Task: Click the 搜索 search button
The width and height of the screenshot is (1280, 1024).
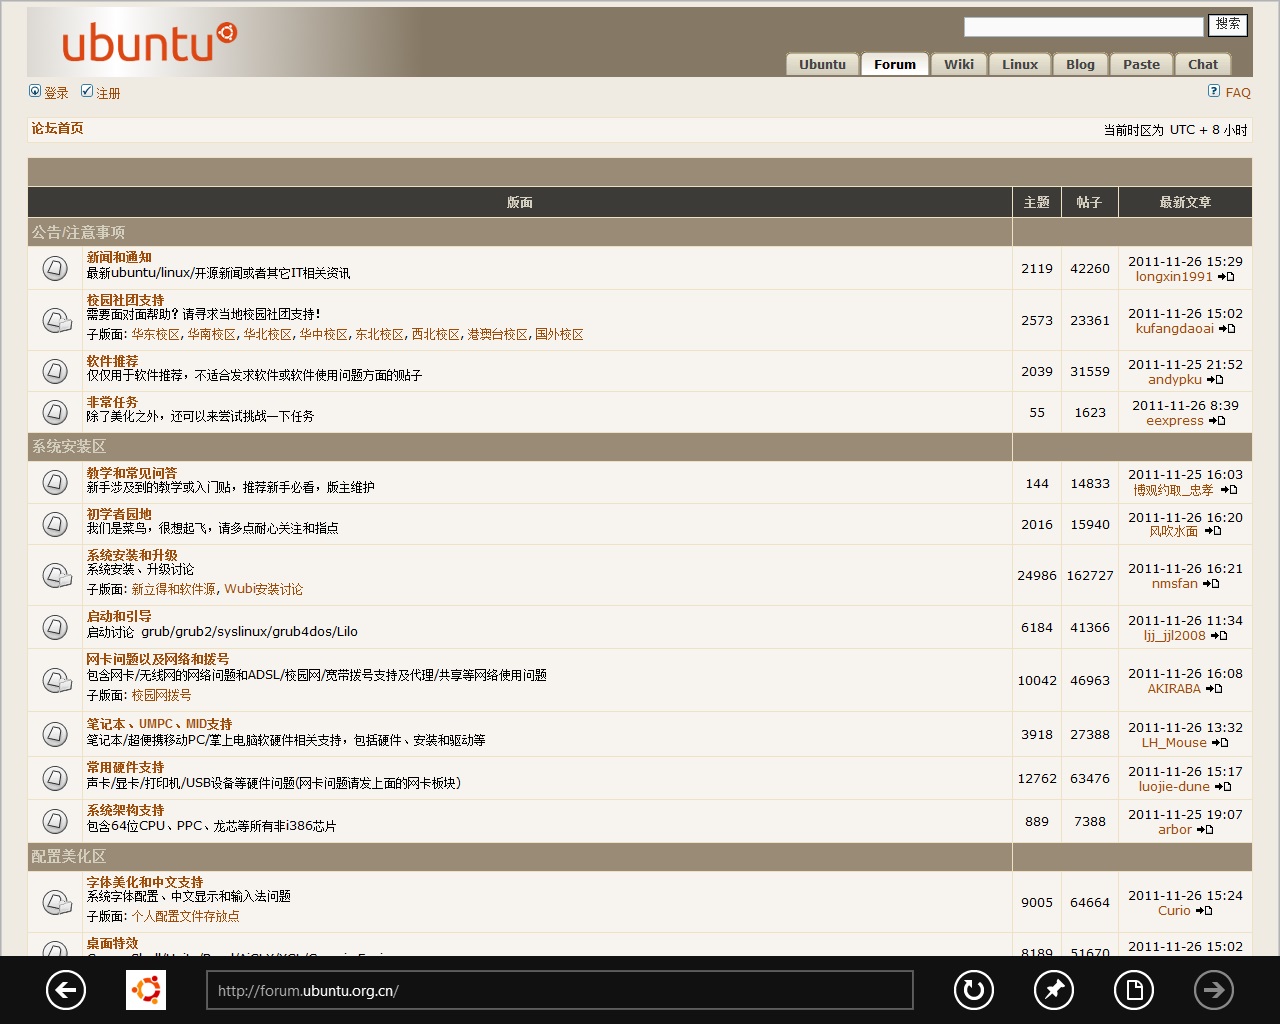Action: [x=1228, y=25]
